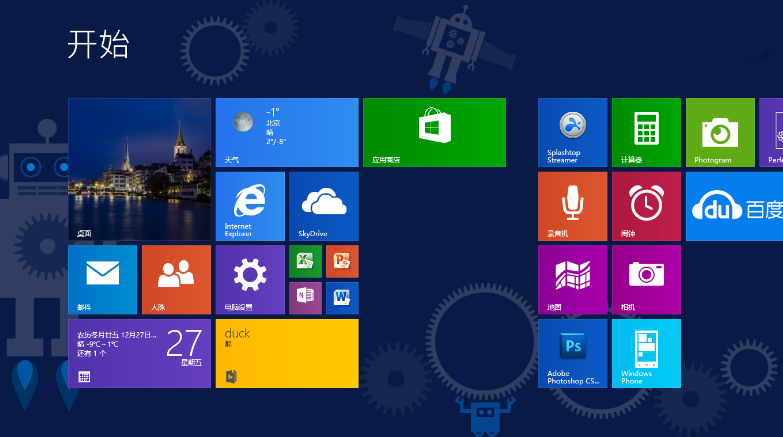The width and height of the screenshot is (783, 437).
Task: Open Splashtop Streamer tile
Action: (572, 132)
